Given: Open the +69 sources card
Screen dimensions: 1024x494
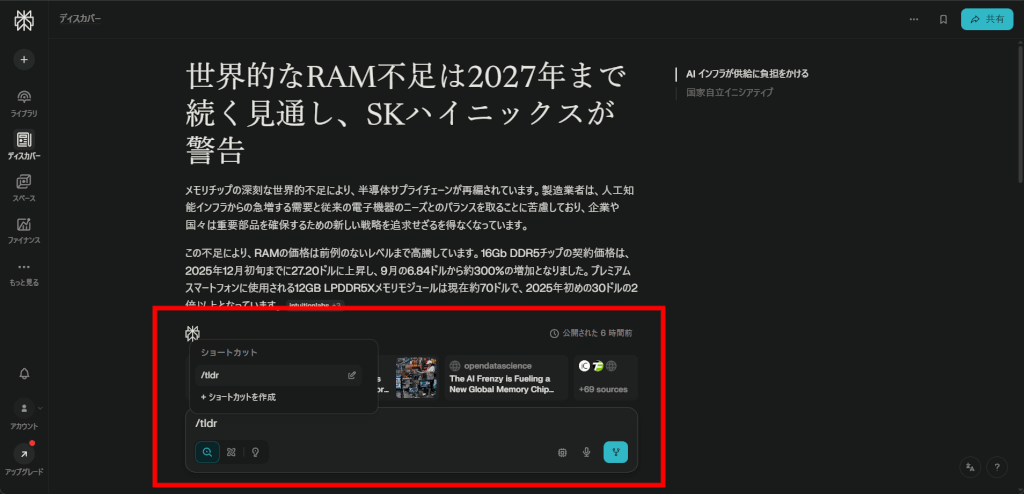Looking at the screenshot, I should [604, 378].
